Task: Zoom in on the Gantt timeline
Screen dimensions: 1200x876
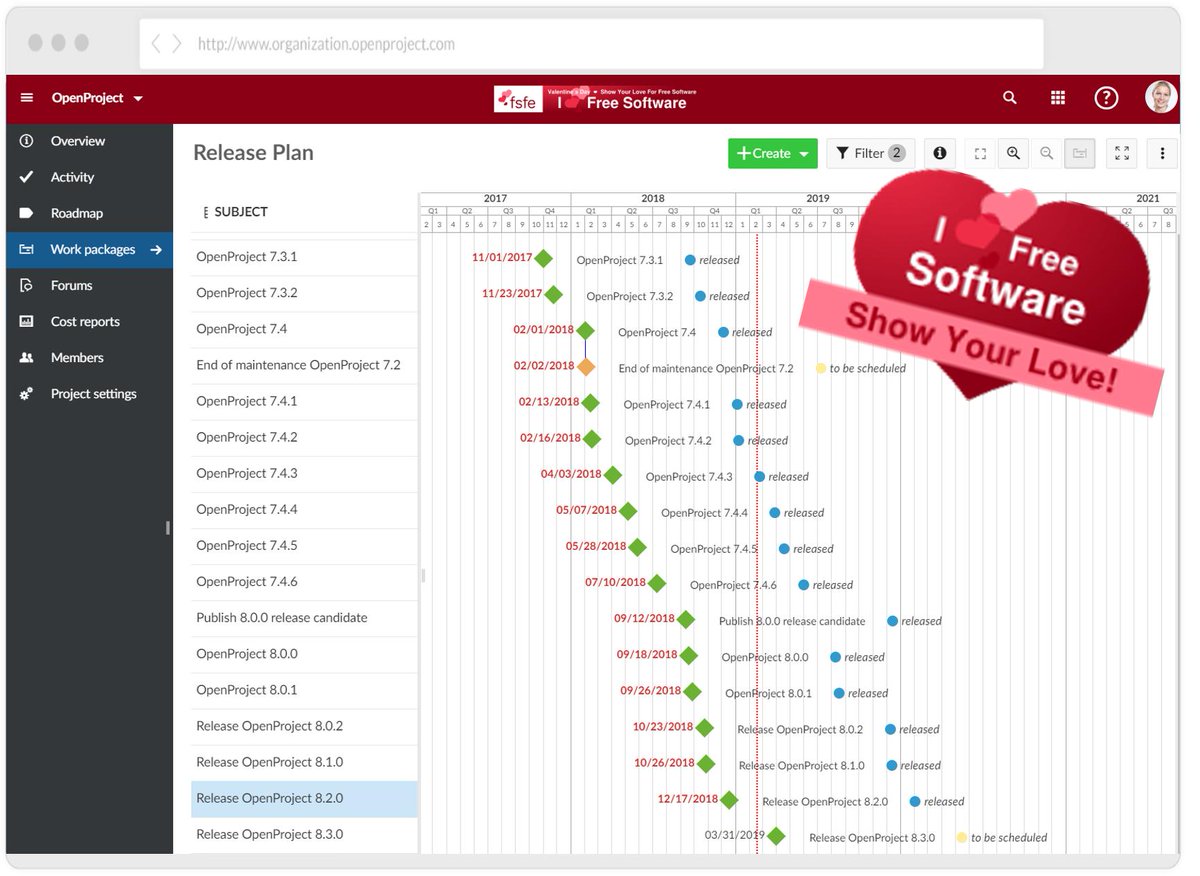Action: [x=1013, y=153]
